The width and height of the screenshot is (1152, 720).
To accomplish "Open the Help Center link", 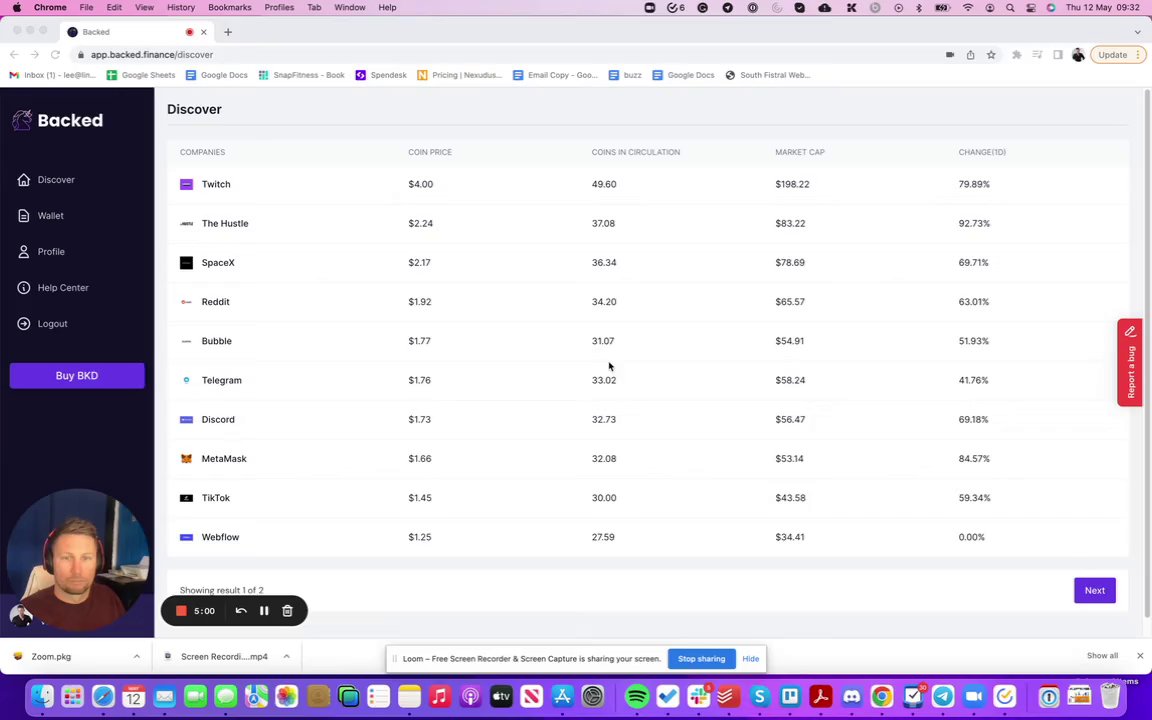I will tap(53, 288).
